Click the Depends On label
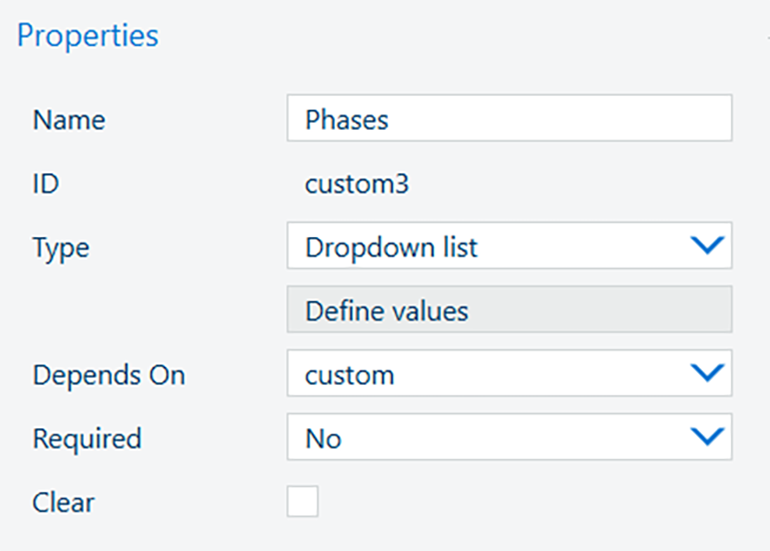This screenshot has height=551, width=770. (108, 375)
